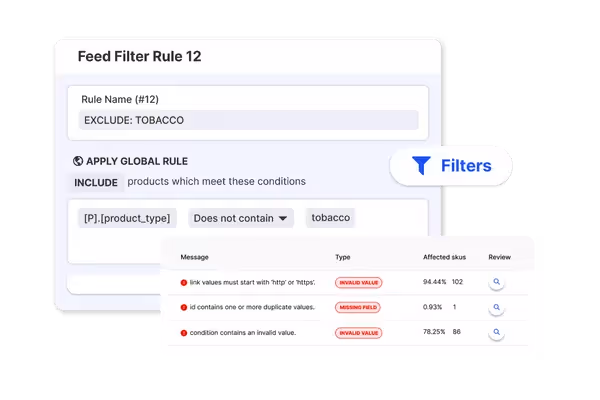Image resolution: width=600 pixels, height=400 pixels.
Task: Click the Filters label text
Action: point(466,166)
